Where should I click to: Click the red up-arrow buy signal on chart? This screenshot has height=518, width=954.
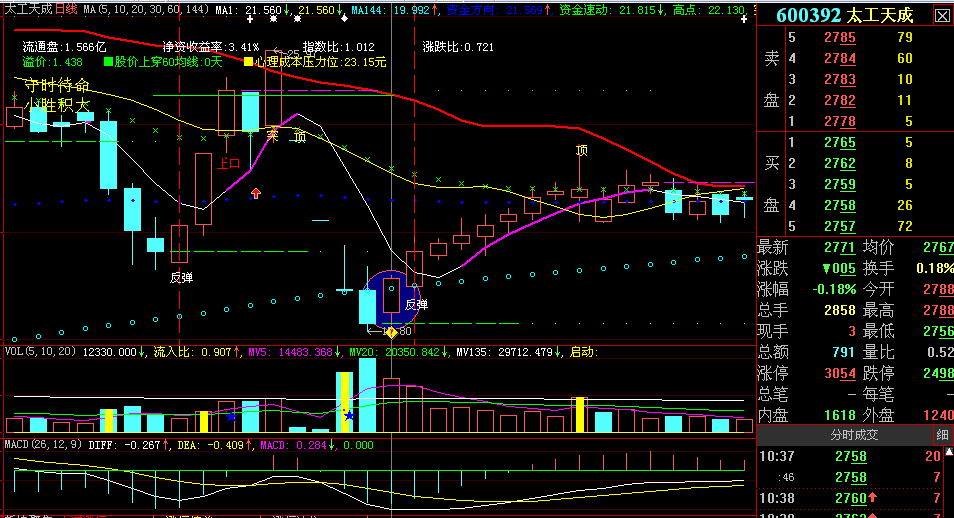pyautogui.click(x=256, y=193)
